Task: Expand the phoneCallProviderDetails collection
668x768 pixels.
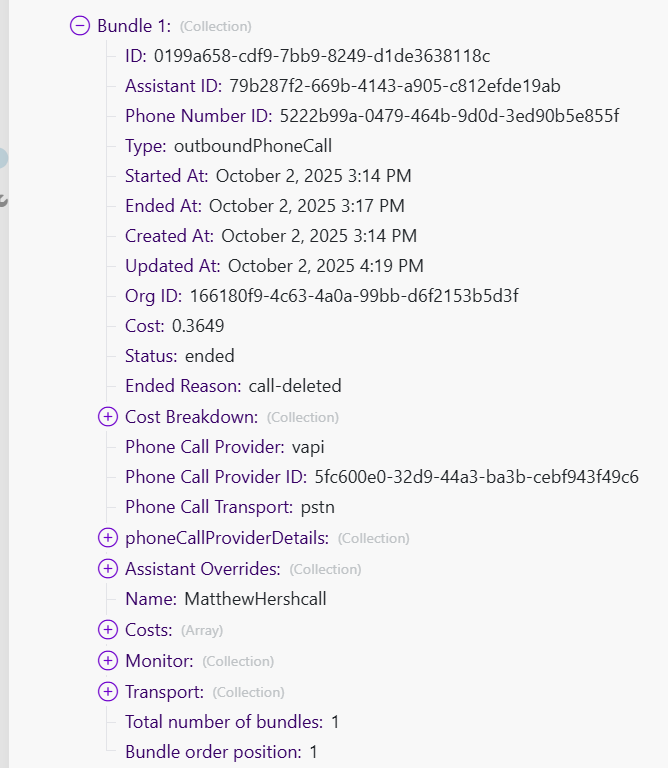Action: click(x=108, y=538)
